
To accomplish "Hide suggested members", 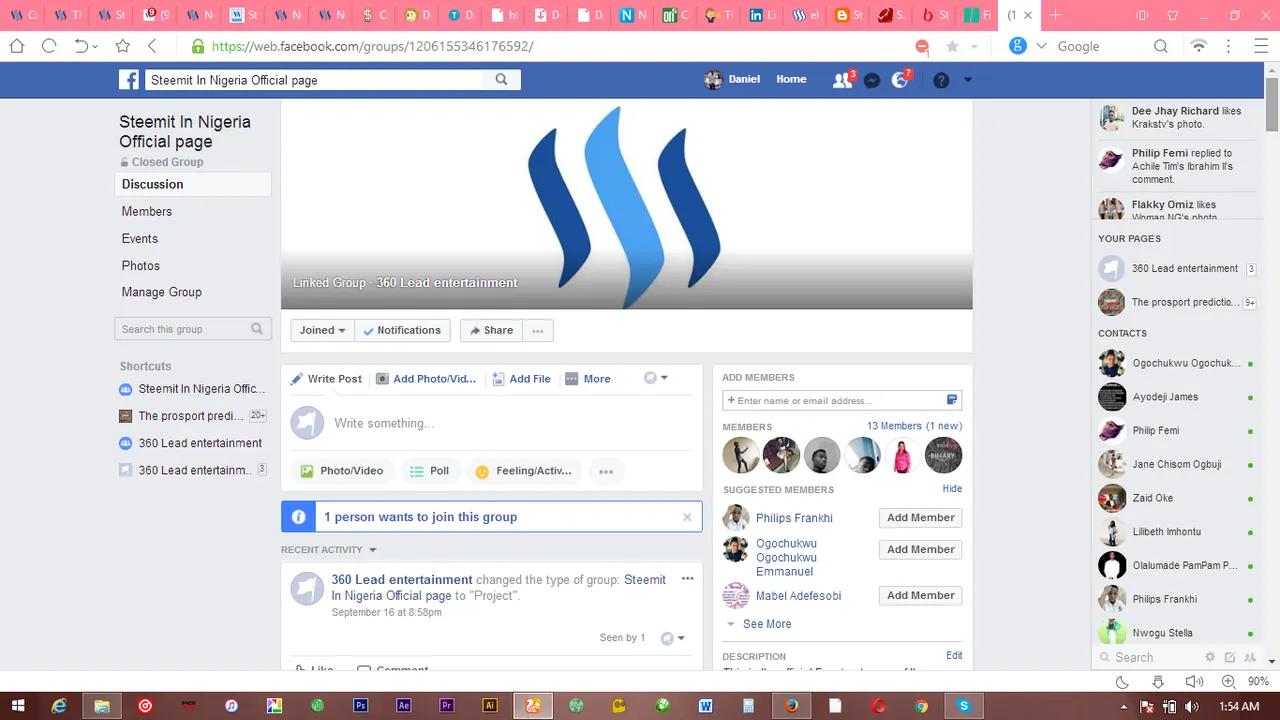I will [x=952, y=489].
